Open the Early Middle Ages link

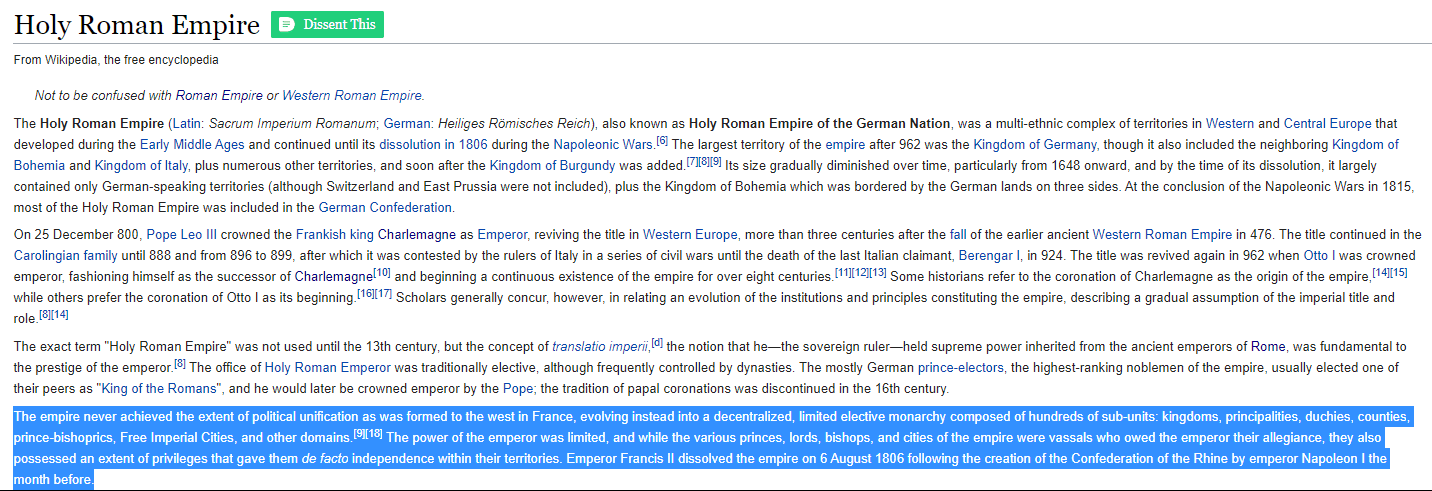point(192,144)
